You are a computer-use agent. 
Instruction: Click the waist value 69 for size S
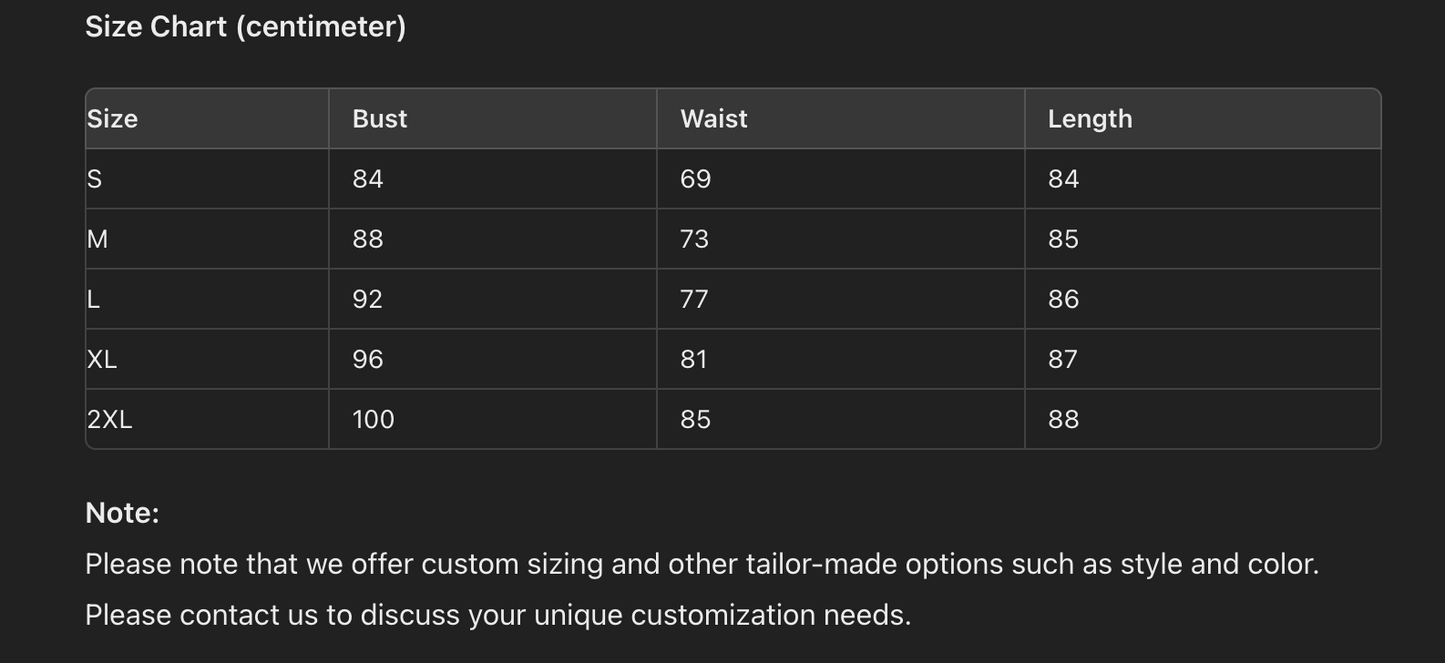click(695, 179)
